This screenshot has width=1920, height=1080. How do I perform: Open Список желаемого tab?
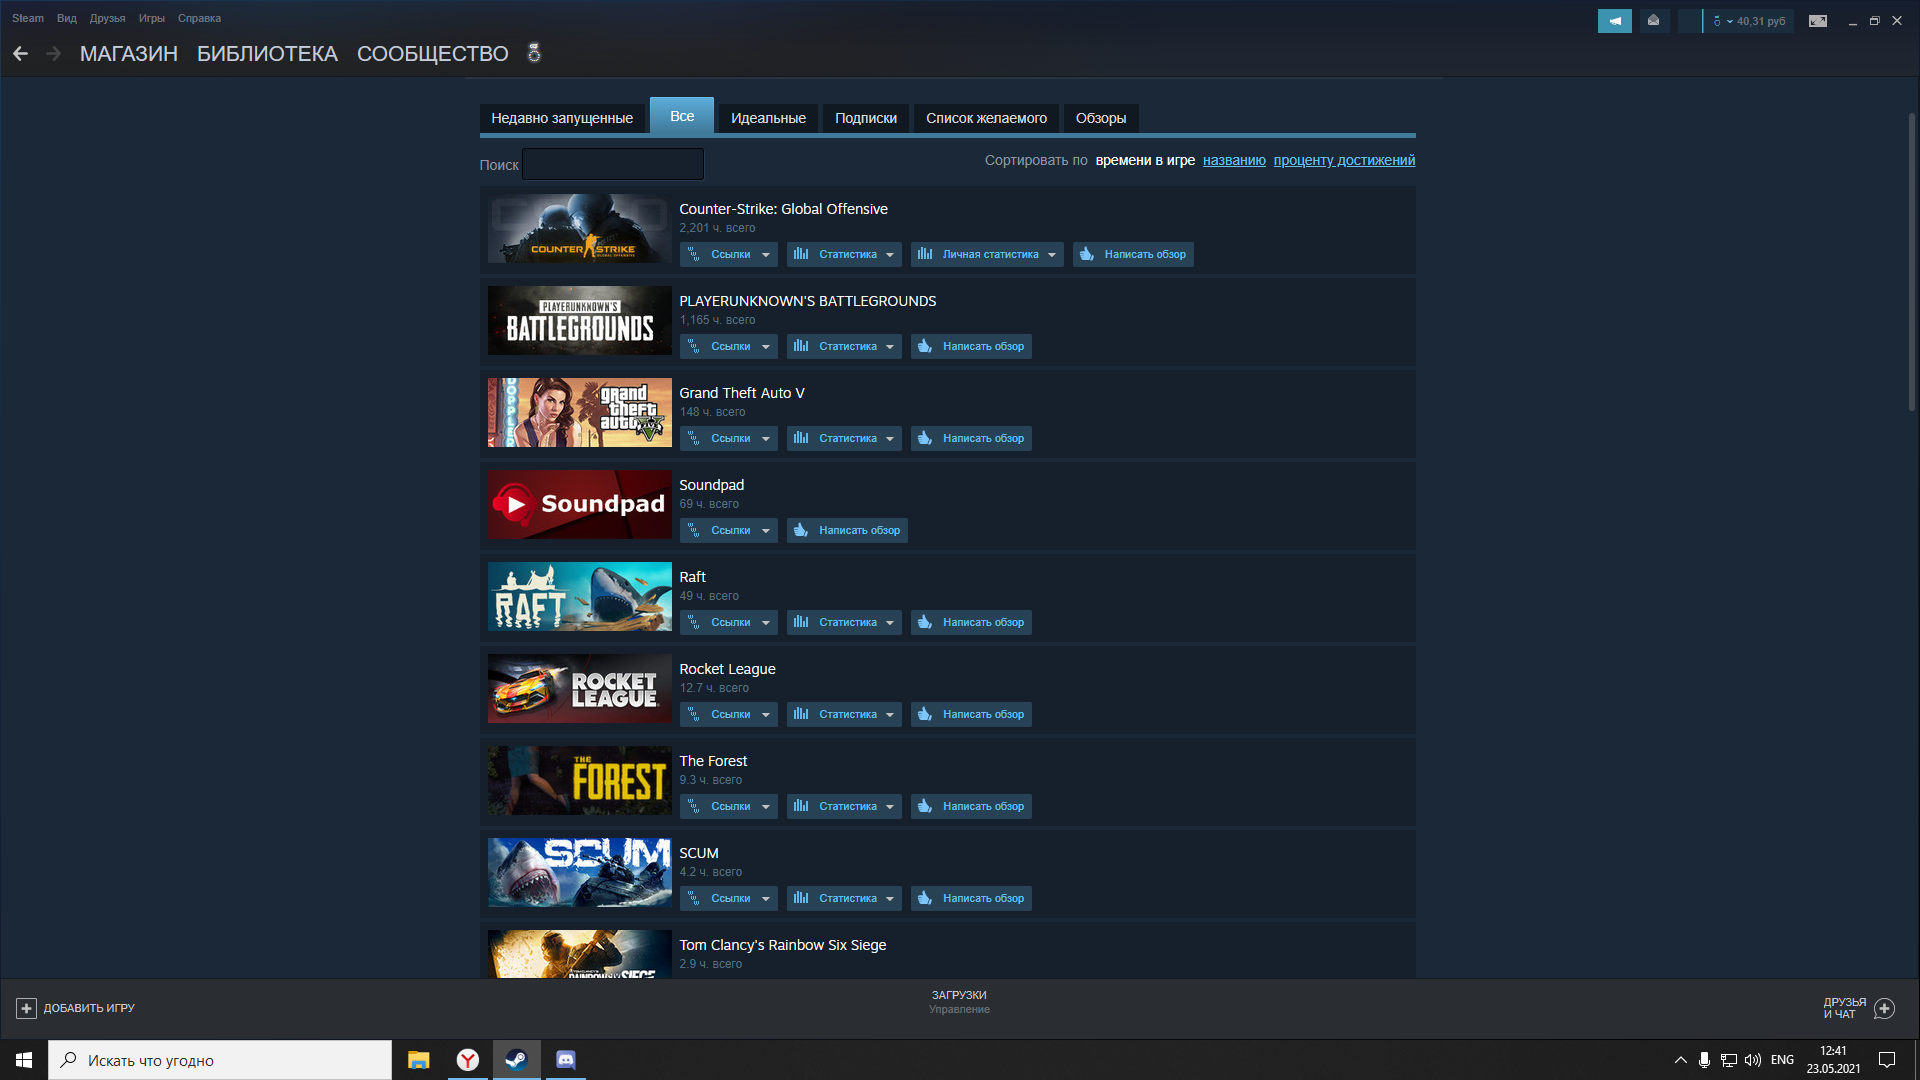pos(986,118)
